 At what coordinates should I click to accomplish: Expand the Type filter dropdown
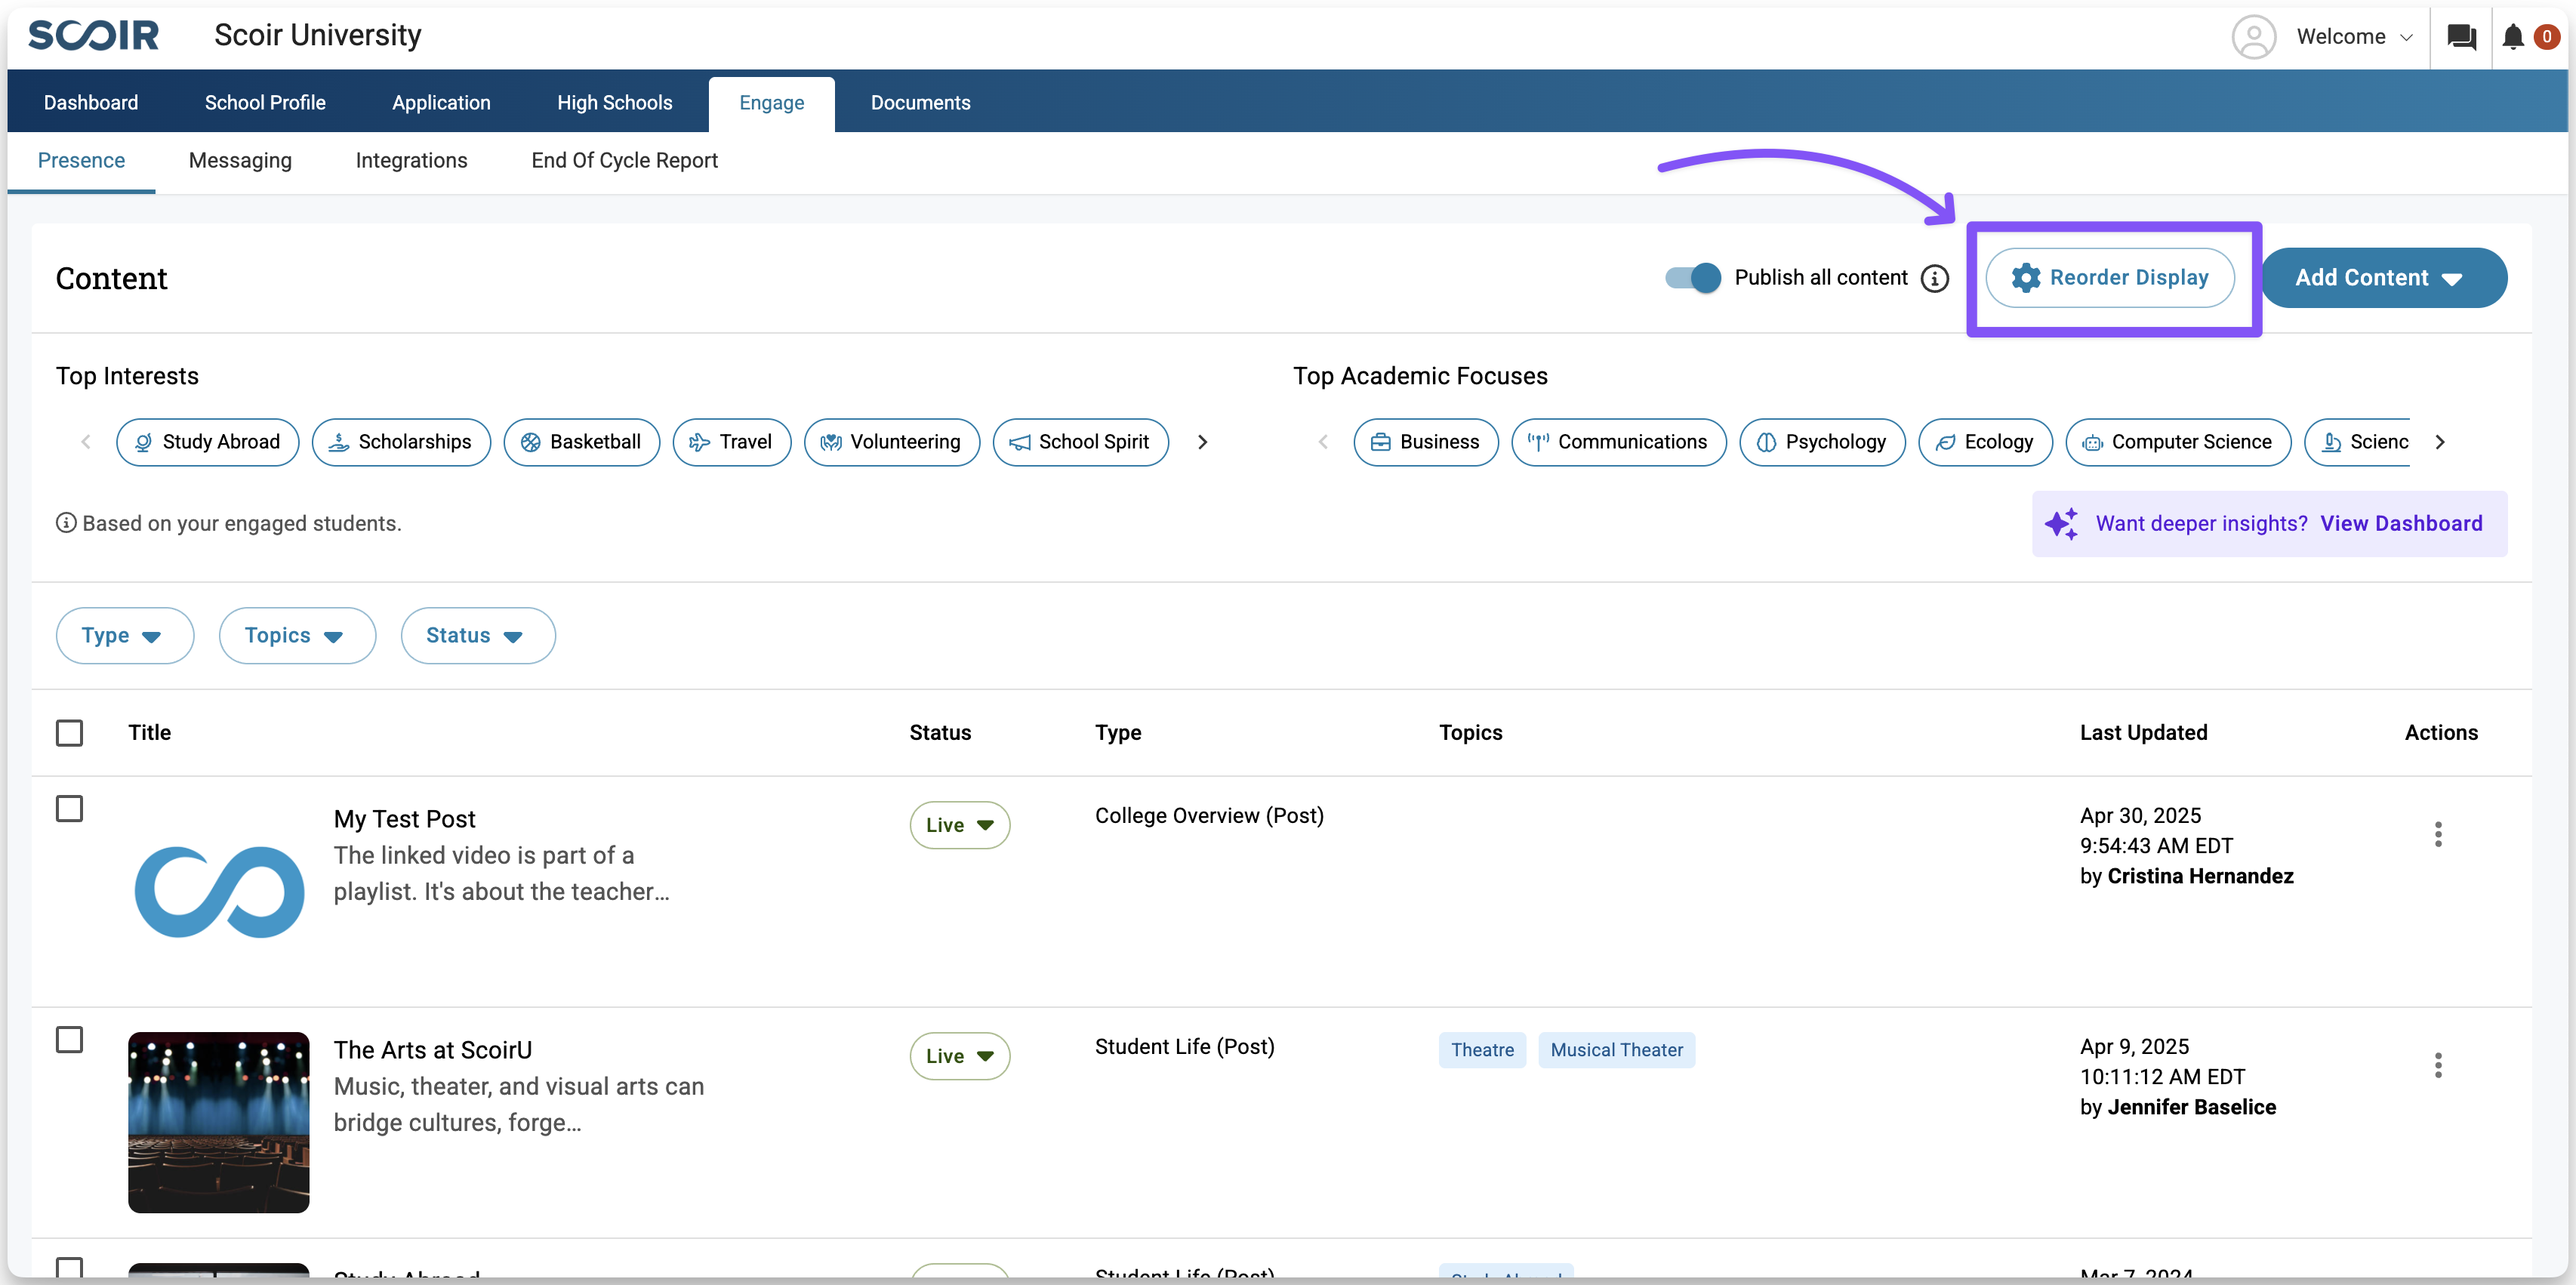tap(124, 636)
